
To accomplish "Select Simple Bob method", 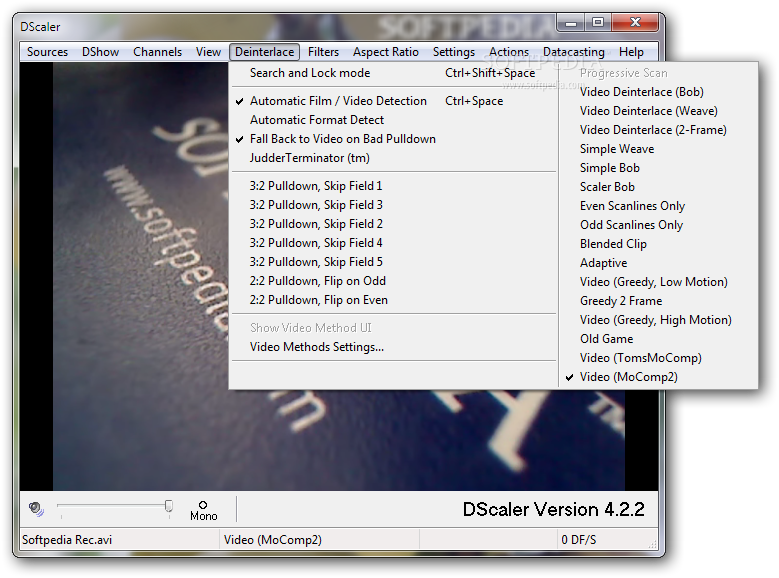I will coord(659,168).
